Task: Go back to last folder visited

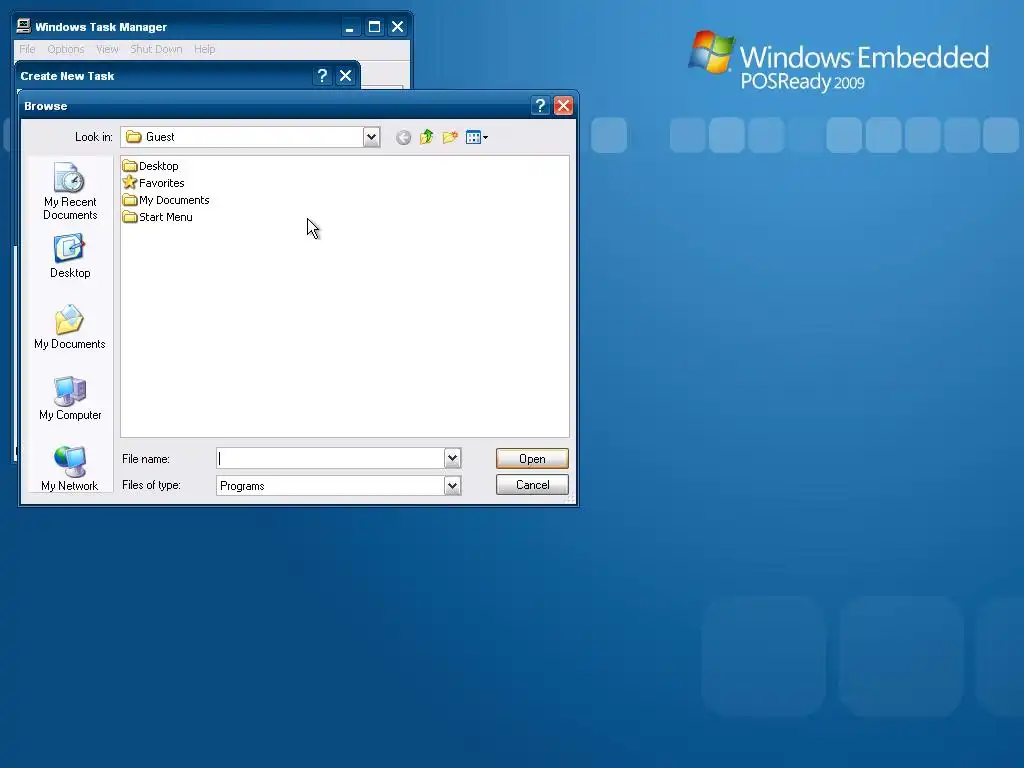Action: (404, 137)
